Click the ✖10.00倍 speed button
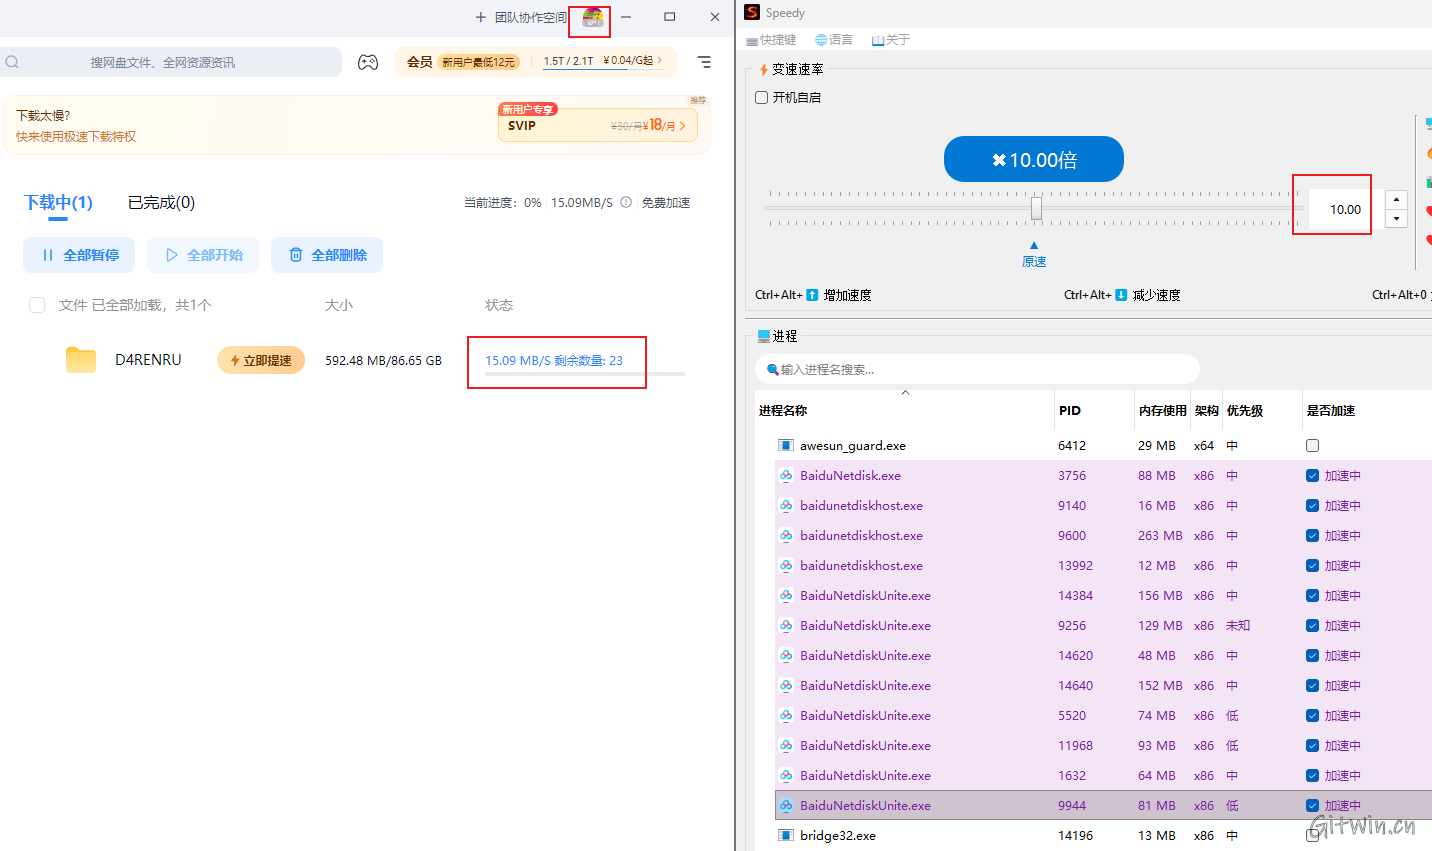The height and width of the screenshot is (851, 1432). (x=1034, y=159)
